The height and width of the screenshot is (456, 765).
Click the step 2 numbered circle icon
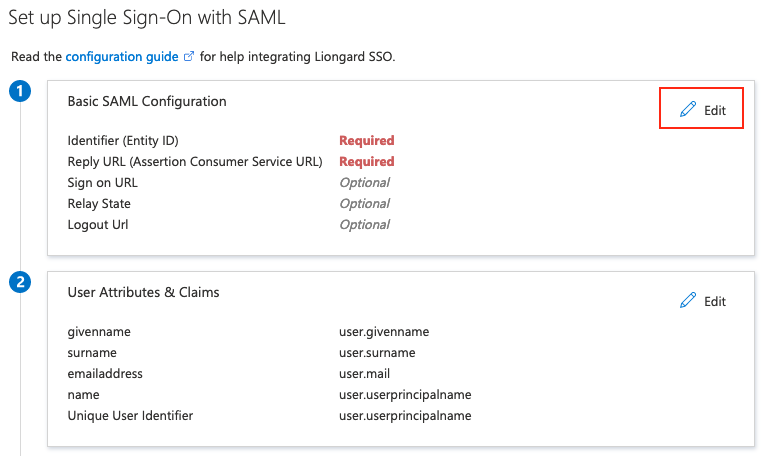pos(19,283)
